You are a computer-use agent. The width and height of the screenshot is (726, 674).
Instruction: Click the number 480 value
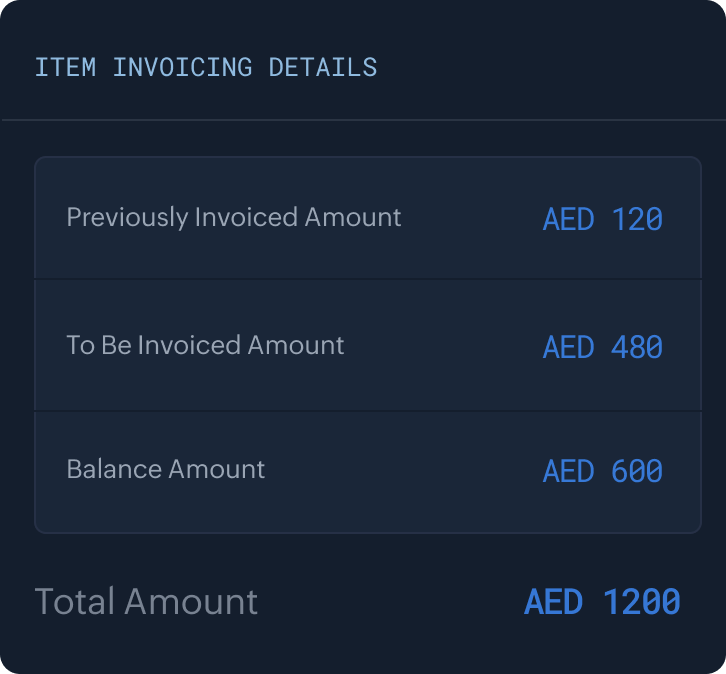pyautogui.click(x=637, y=347)
